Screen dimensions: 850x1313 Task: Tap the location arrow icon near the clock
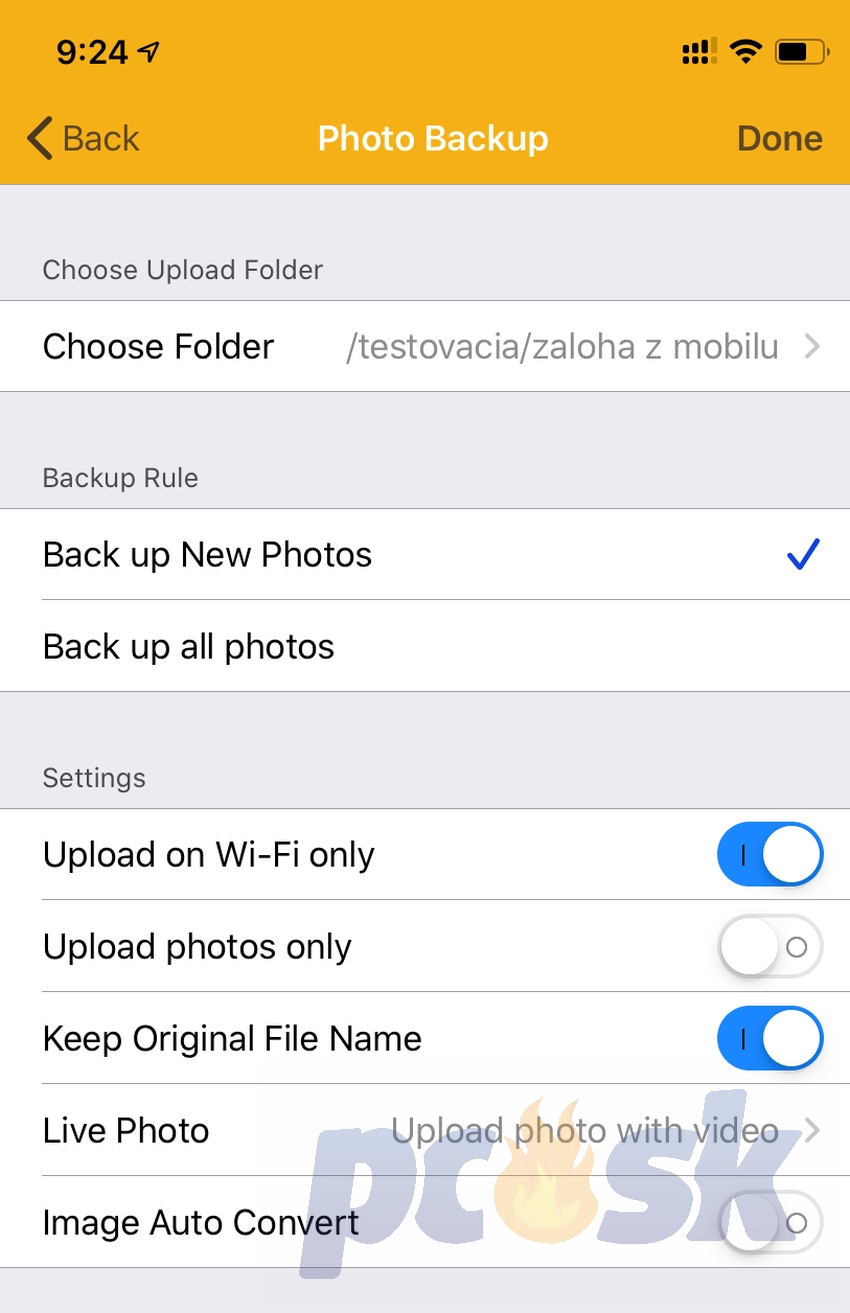point(150,52)
